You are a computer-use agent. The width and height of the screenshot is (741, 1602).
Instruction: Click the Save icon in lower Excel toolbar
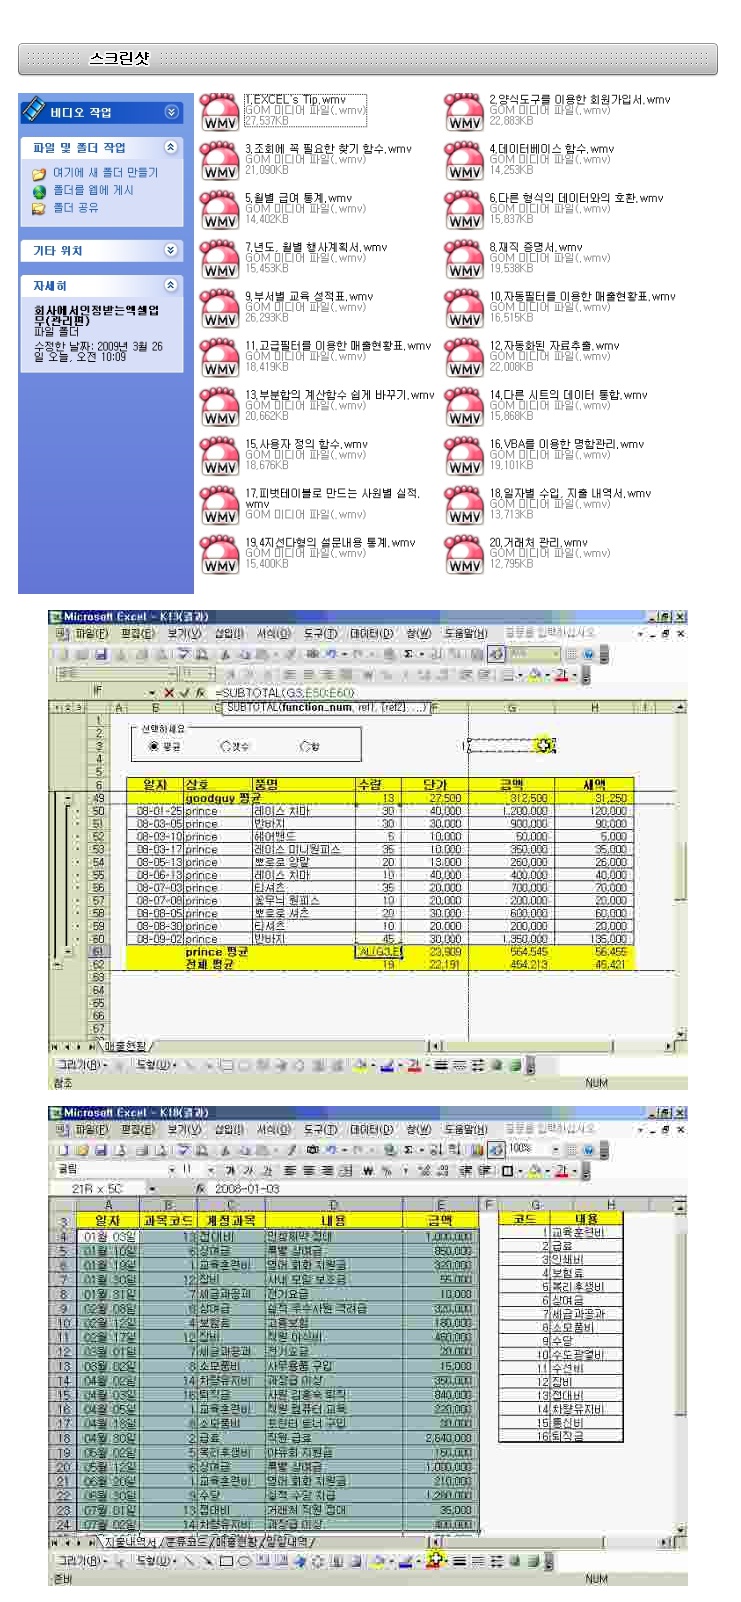[101, 1149]
